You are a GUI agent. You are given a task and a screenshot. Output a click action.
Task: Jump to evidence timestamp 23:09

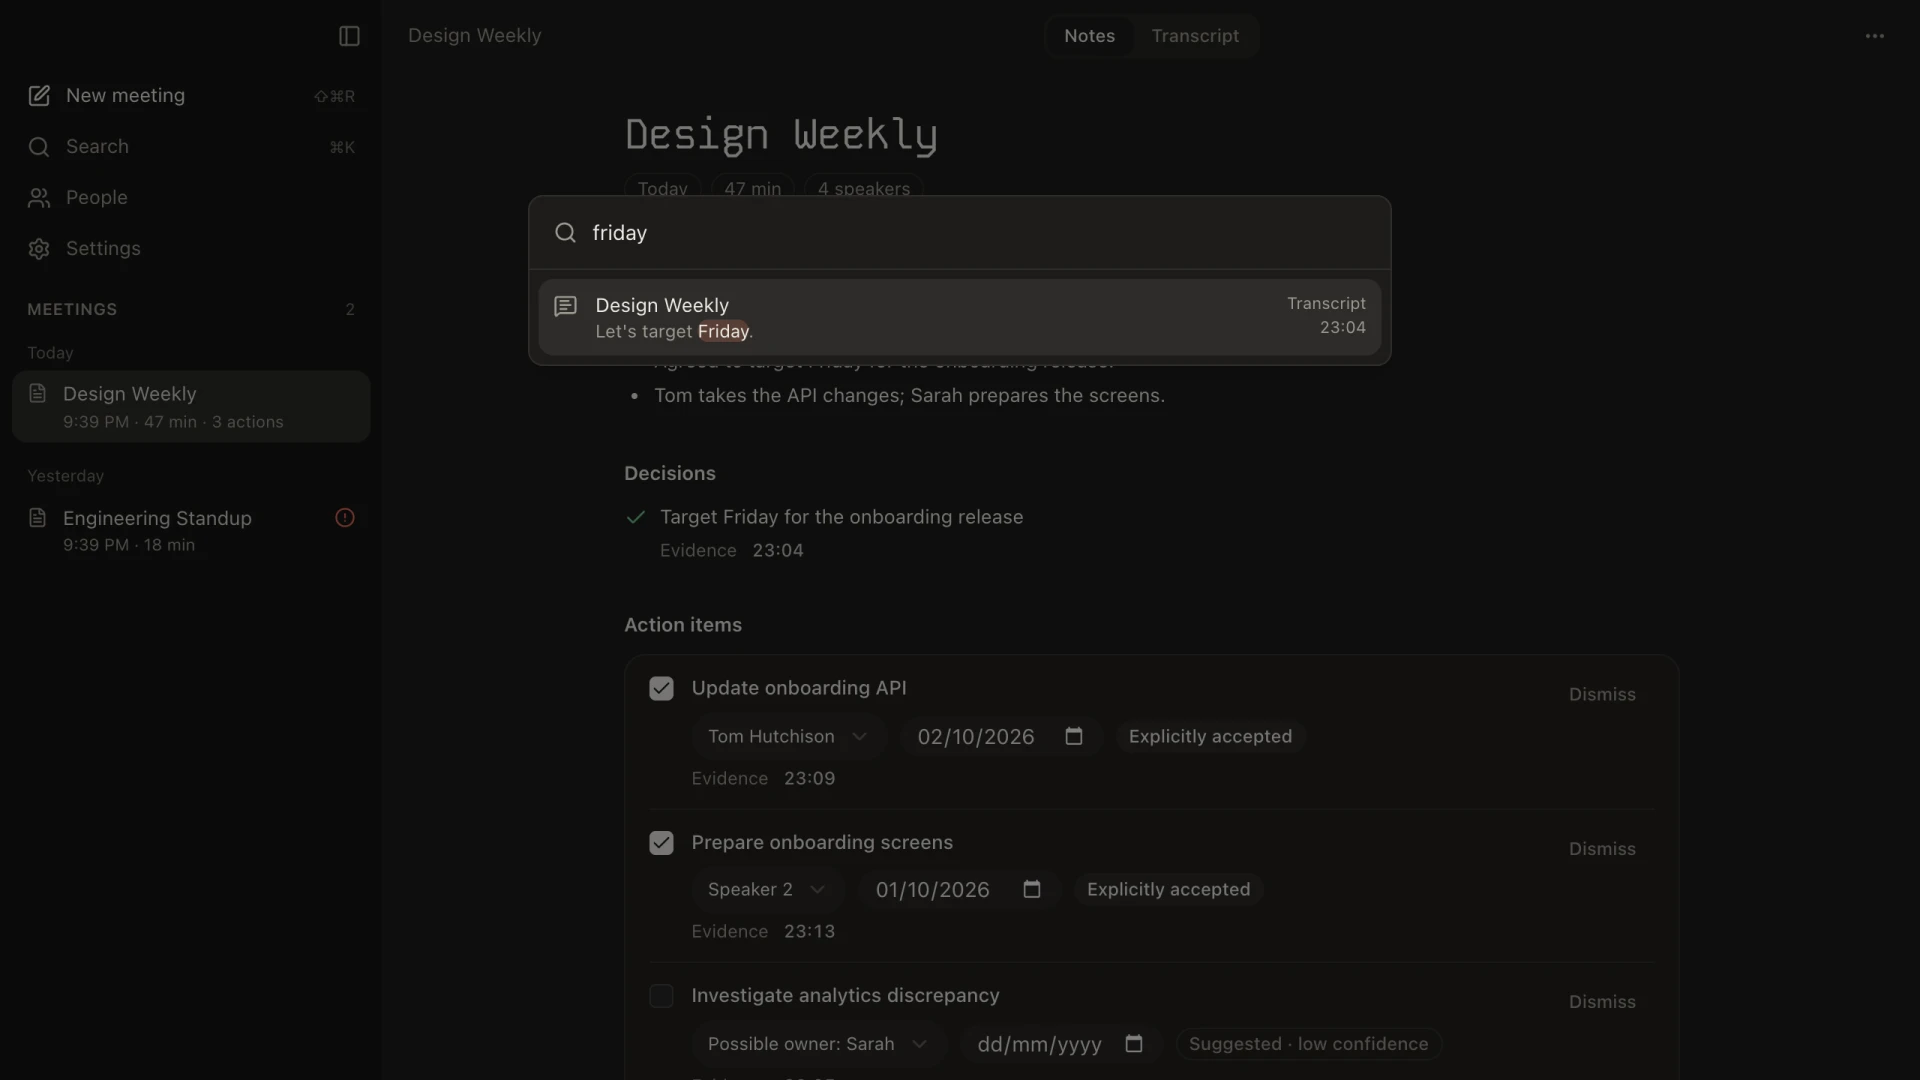(809, 778)
